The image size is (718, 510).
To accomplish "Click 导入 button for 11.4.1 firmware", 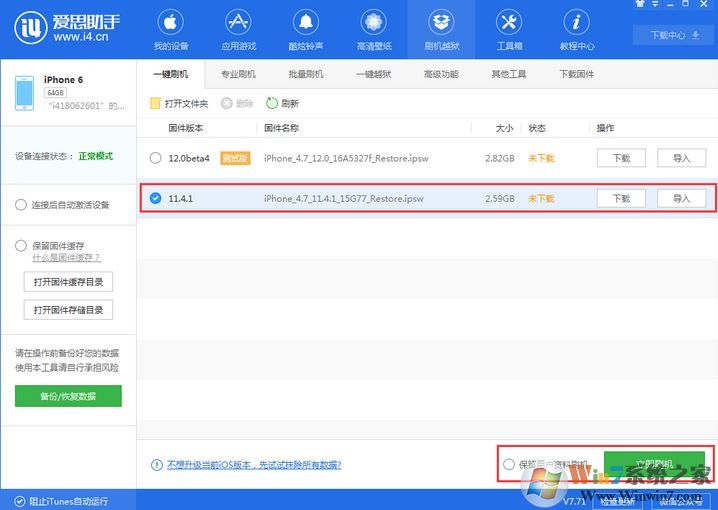I will pyautogui.click(x=681, y=198).
